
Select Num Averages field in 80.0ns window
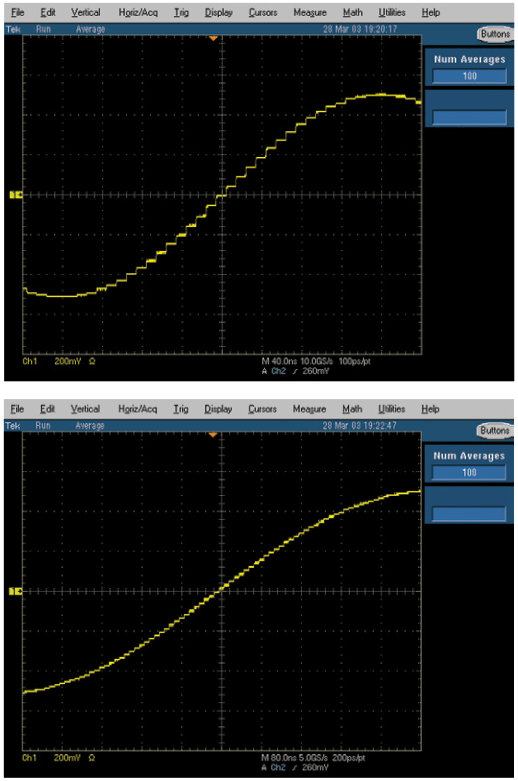coord(469,472)
